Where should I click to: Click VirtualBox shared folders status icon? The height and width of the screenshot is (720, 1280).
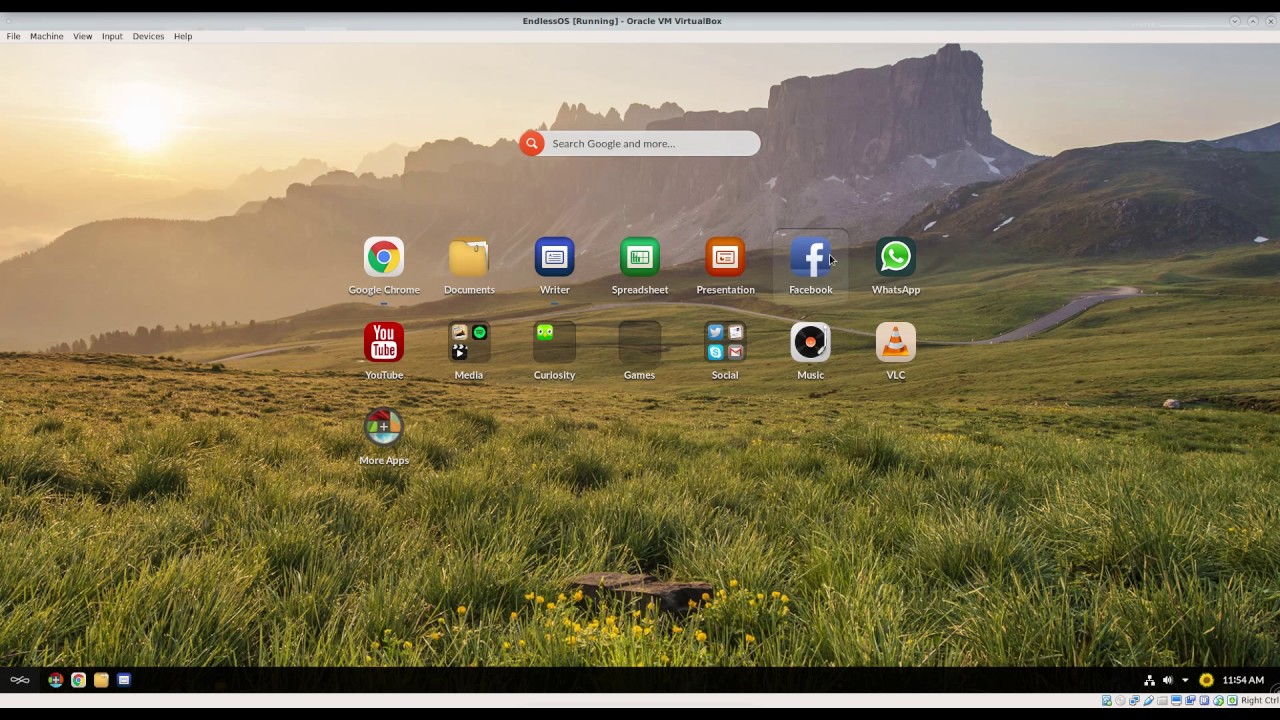coord(1162,700)
